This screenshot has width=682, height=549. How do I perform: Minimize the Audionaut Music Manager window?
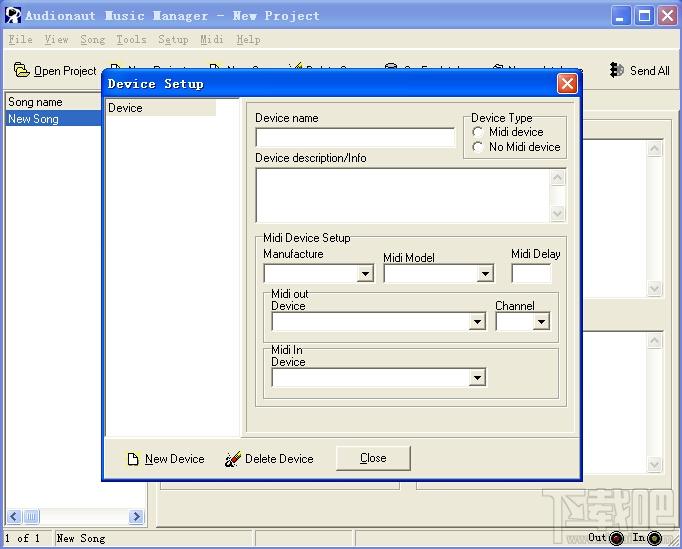point(621,16)
